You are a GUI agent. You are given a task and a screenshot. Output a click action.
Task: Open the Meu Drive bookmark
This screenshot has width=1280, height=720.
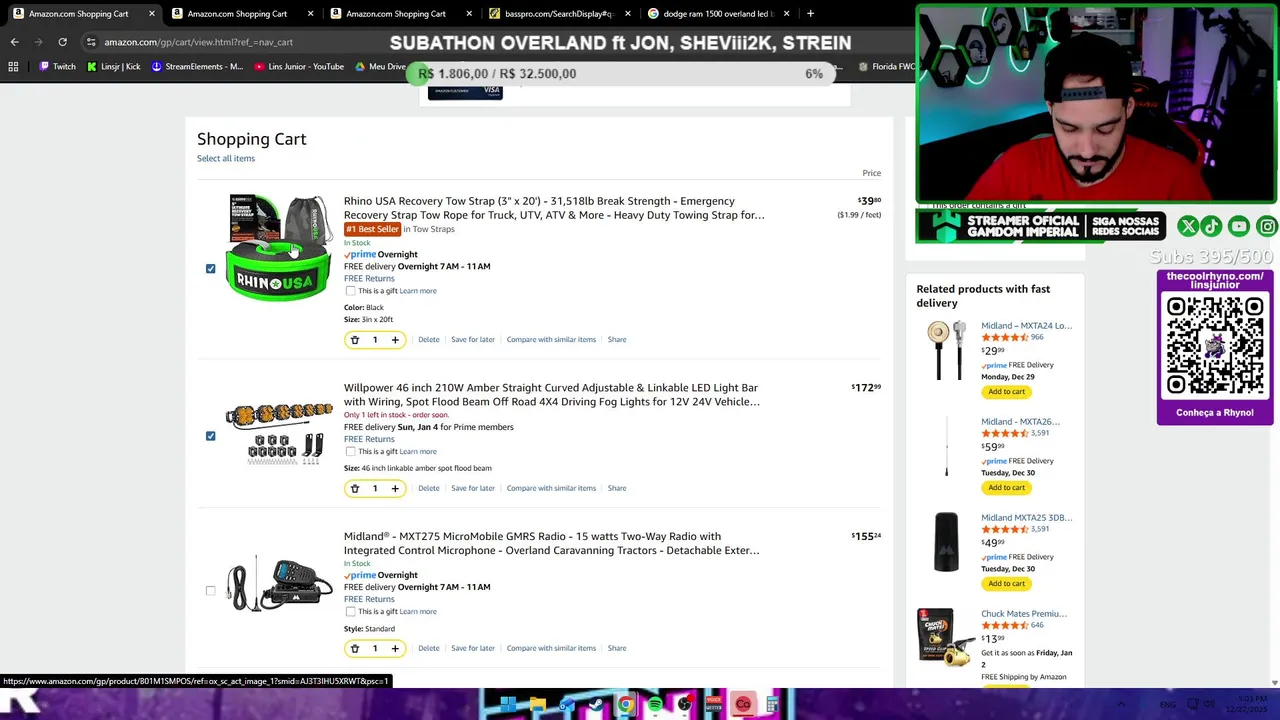click(x=380, y=67)
